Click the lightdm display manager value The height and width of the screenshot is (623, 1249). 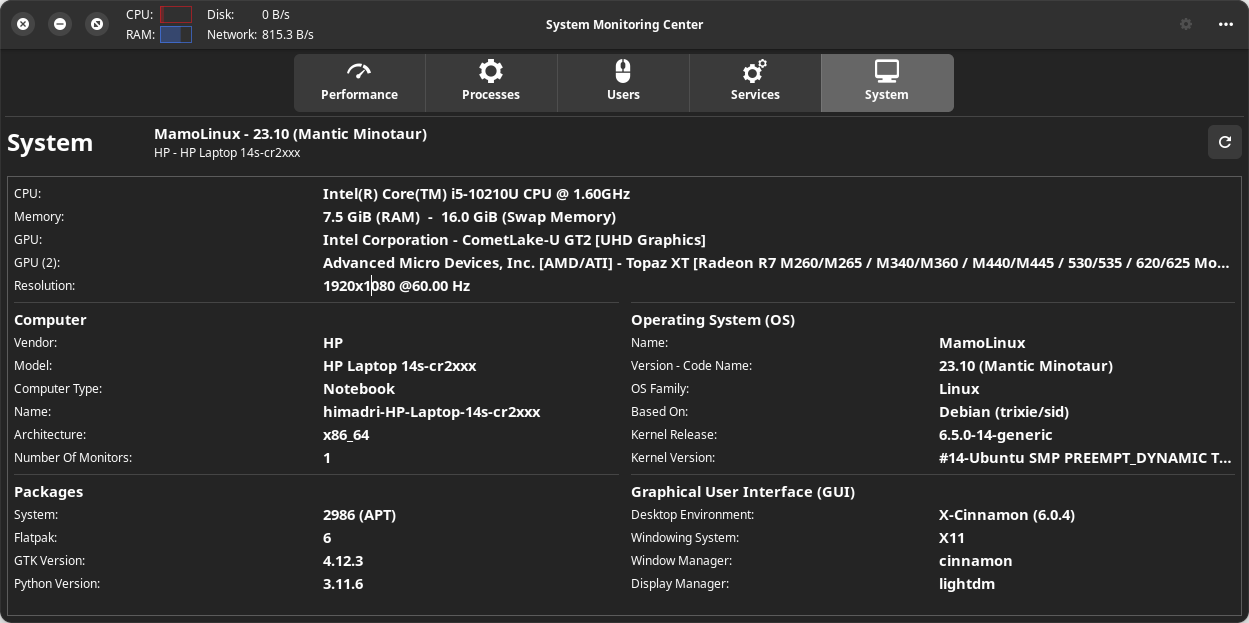tap(967, 584)
